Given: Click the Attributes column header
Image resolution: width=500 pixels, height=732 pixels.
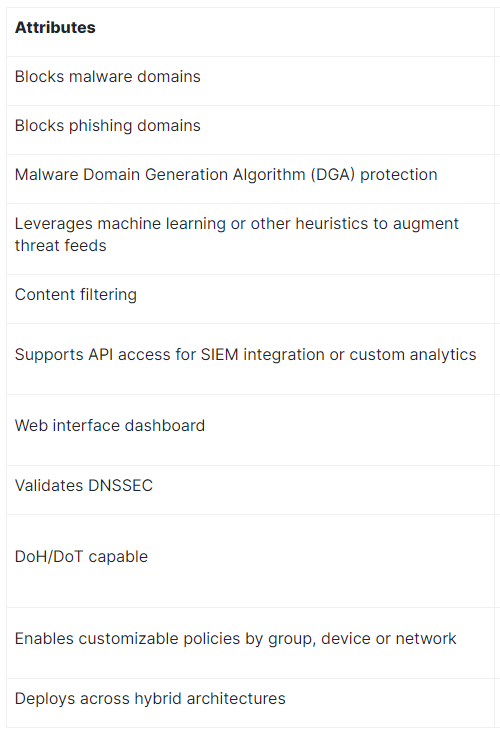Looking at the screenshot, I should pyautogui.click(x=55, y=28).
